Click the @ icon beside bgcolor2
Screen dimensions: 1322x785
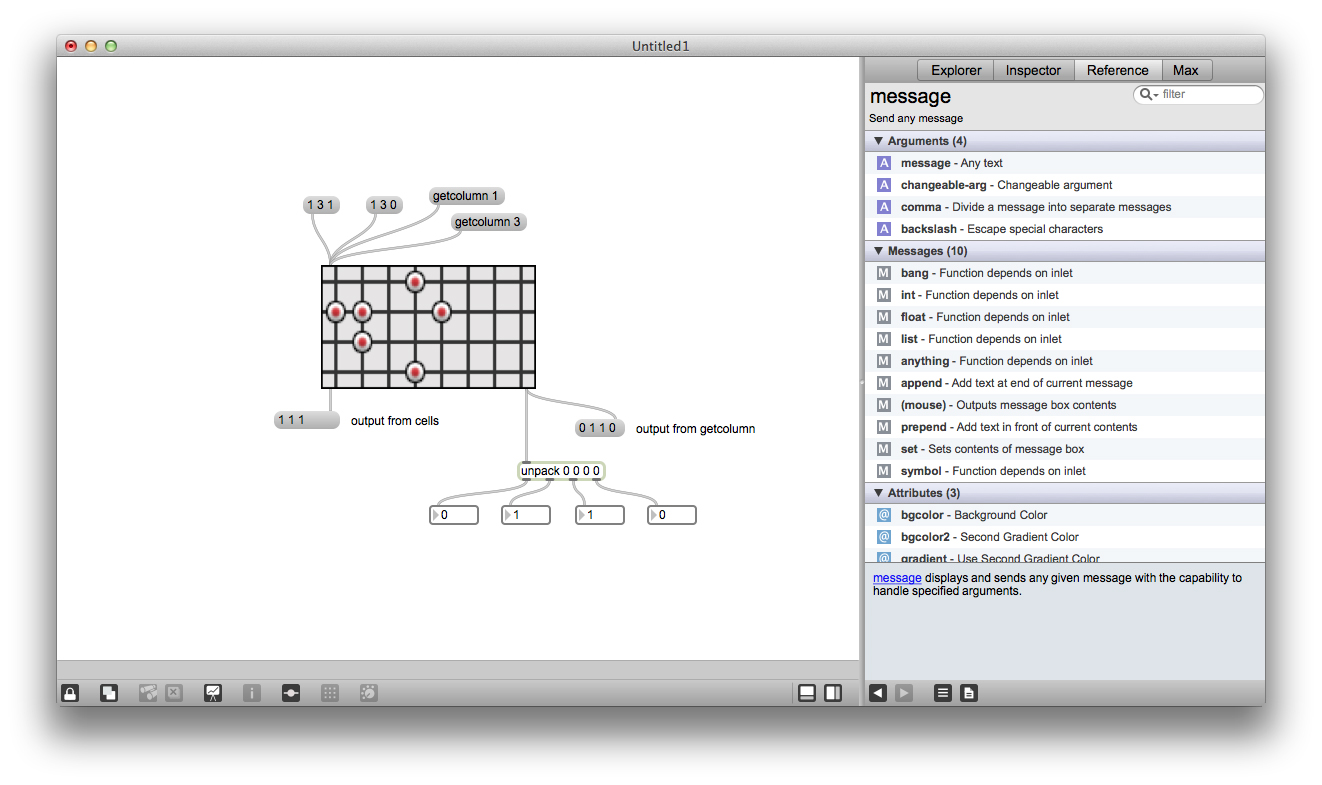(x=884, y=537)
